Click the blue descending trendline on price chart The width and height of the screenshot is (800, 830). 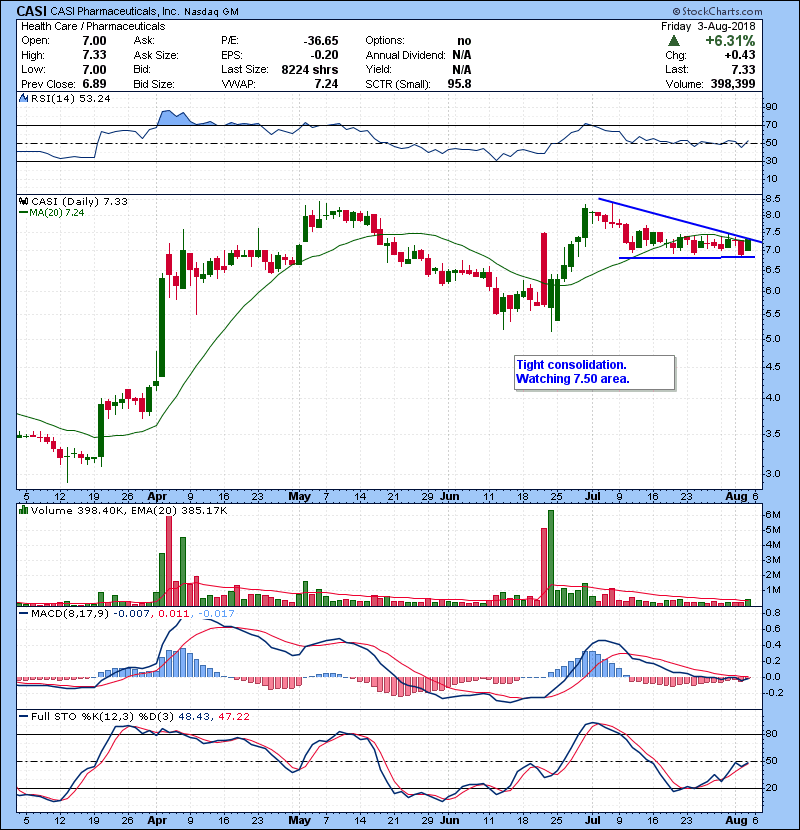point(680,220)
